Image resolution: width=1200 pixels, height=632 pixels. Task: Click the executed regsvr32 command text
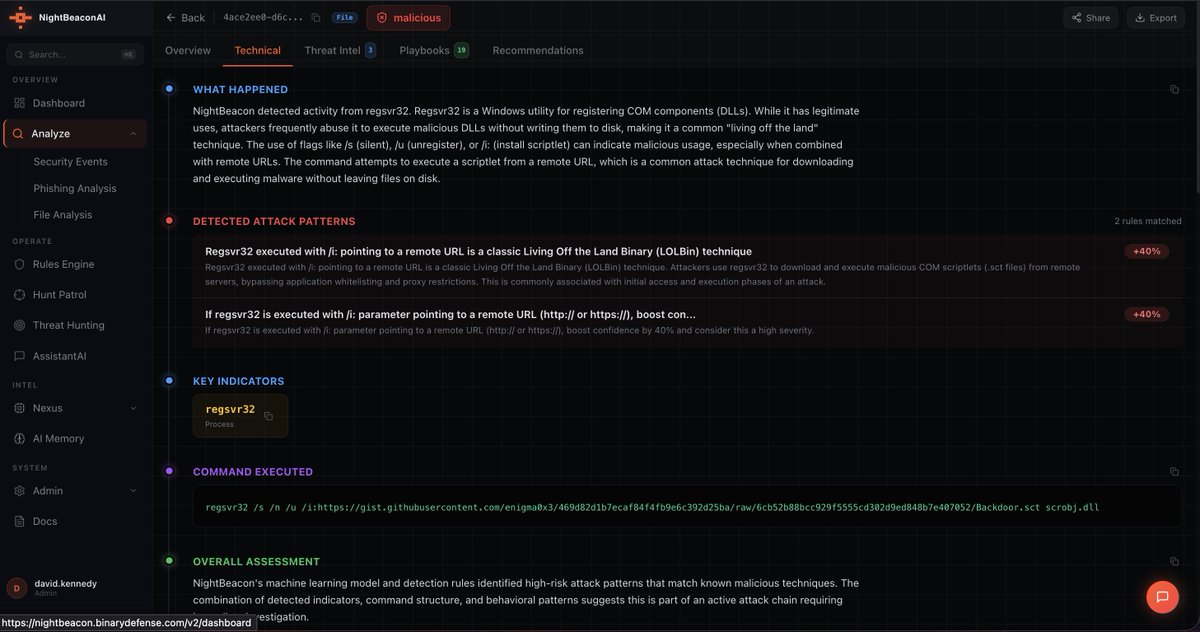[x=652, y=507]
